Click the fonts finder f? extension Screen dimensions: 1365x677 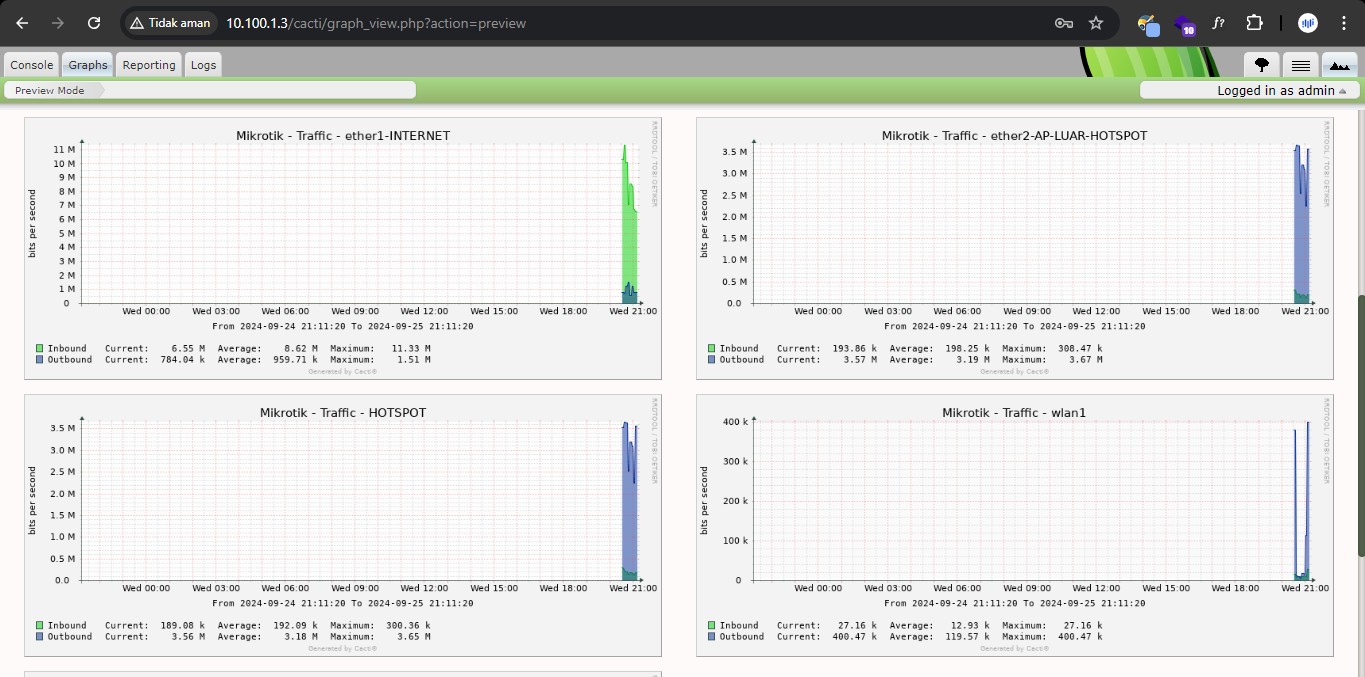[1218, 23]
